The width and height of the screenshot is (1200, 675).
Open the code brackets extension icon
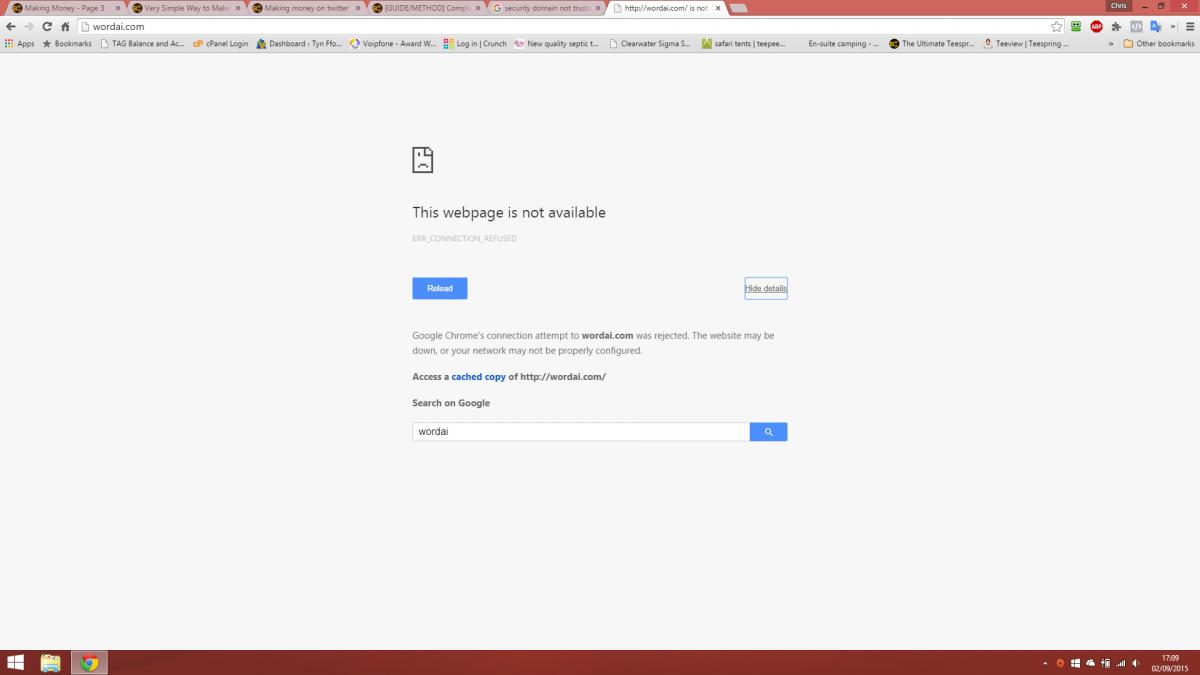coord(1136,27)
